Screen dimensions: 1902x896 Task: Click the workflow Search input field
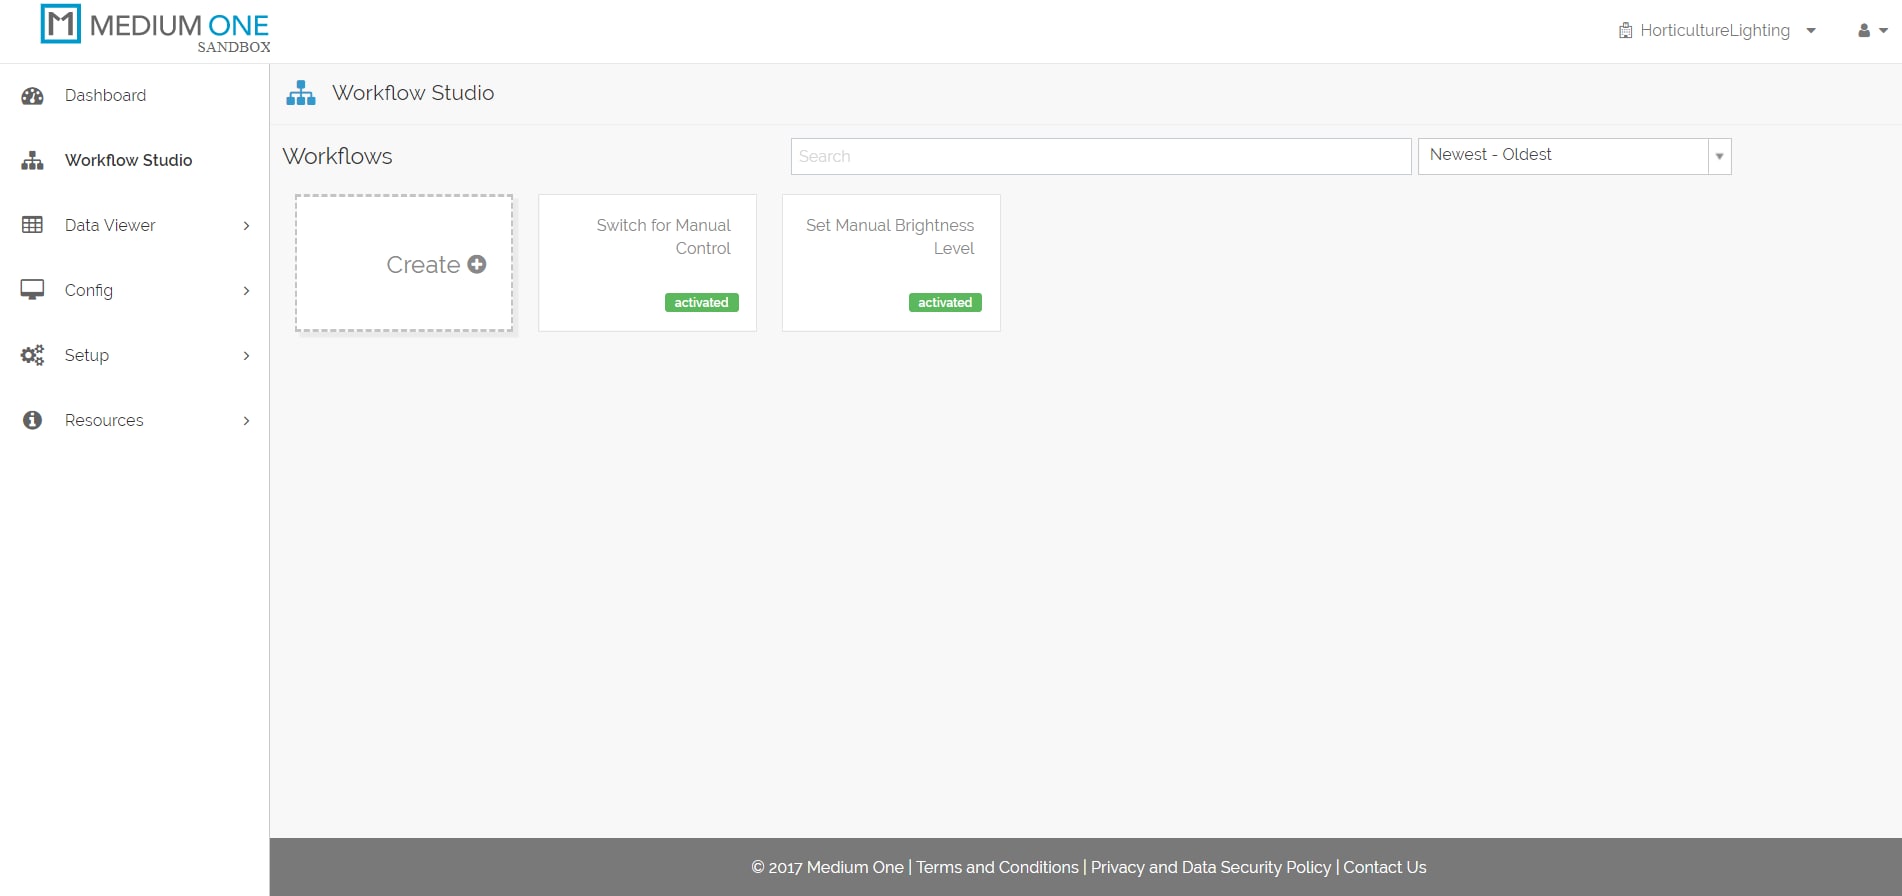point(1100,156)
